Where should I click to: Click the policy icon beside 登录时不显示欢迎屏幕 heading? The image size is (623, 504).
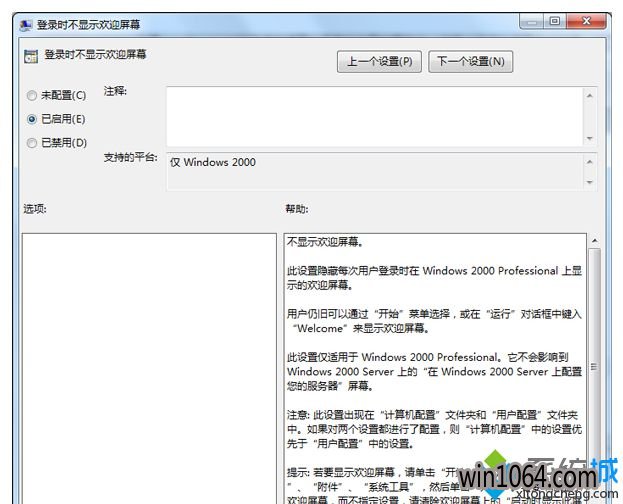[x=31, y=56]
